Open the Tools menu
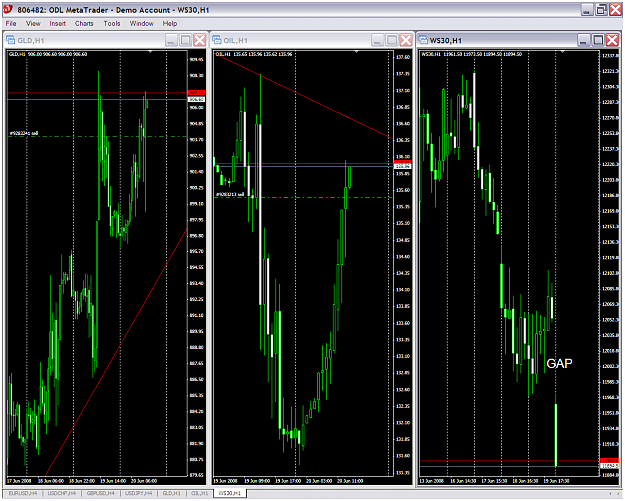 tap(112, 24)
